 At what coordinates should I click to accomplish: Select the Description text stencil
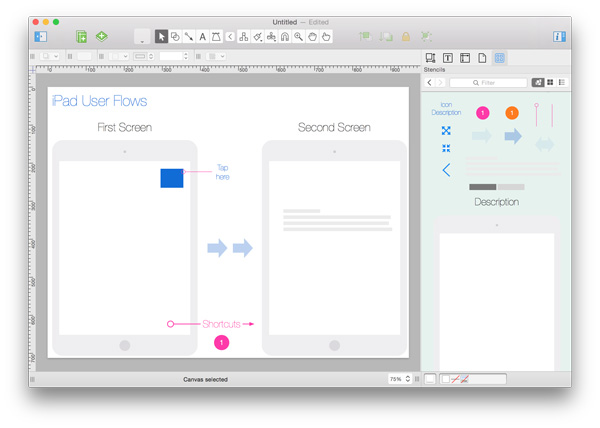point(497,202)
